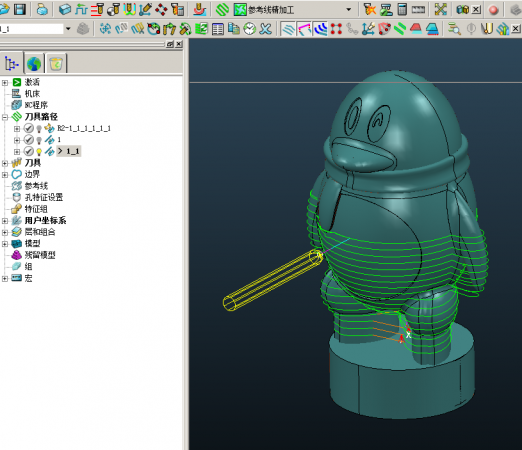The height and width of the screenshot is (450, 522).
Task: Select the 残留模型 tree item
Action: tap(40, 255)
